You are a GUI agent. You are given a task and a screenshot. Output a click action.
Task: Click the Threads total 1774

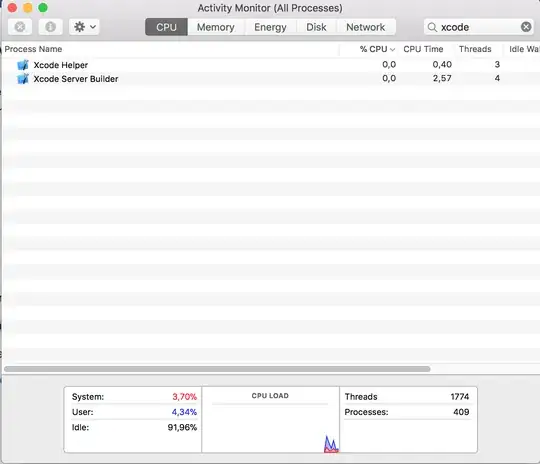coord(460,397)
